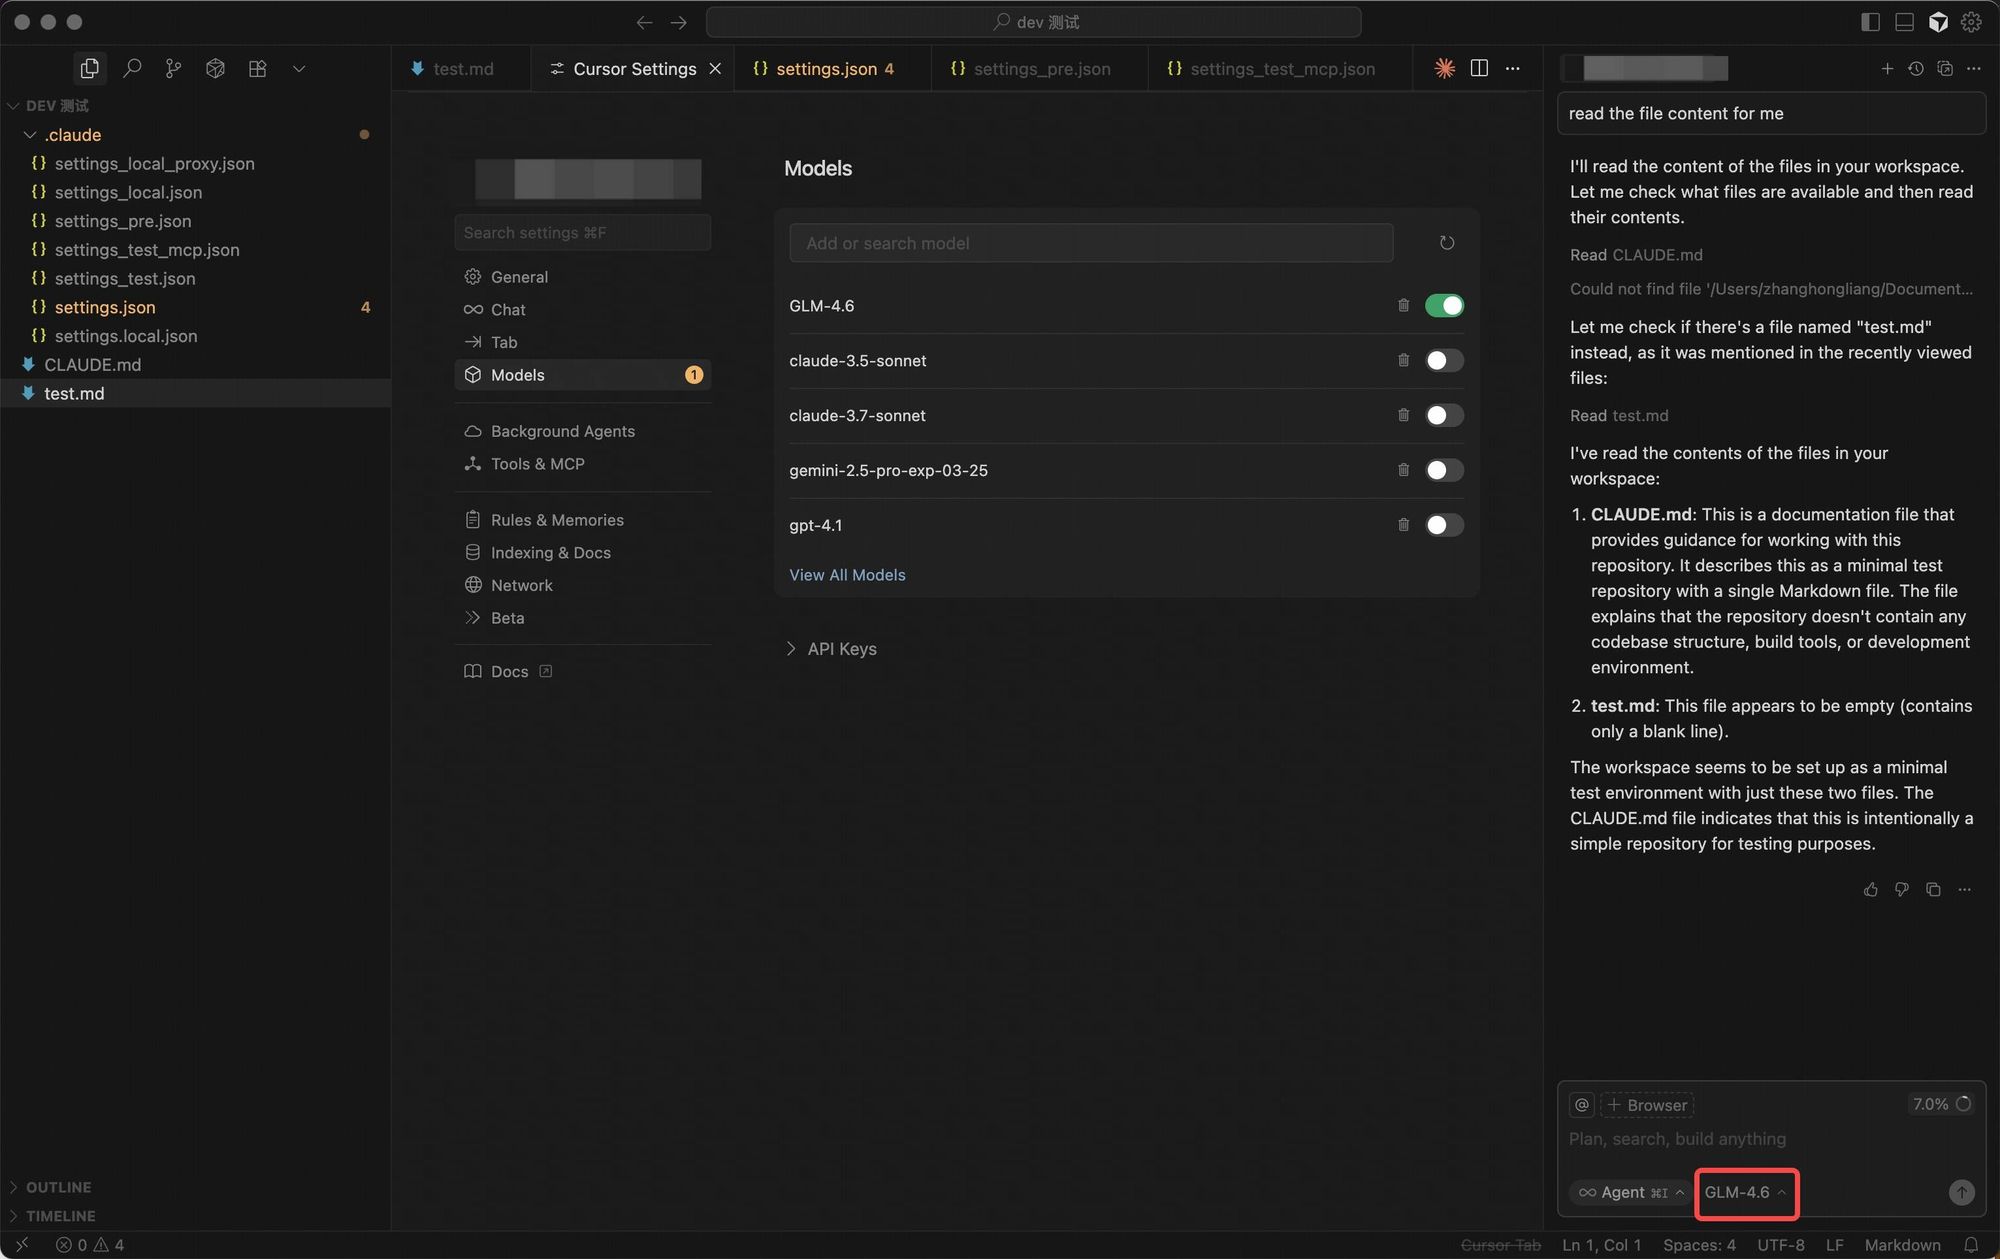Open chat history with the clock icon
This screenshot has width=2000, height=1259.
tap(1915, 68)
